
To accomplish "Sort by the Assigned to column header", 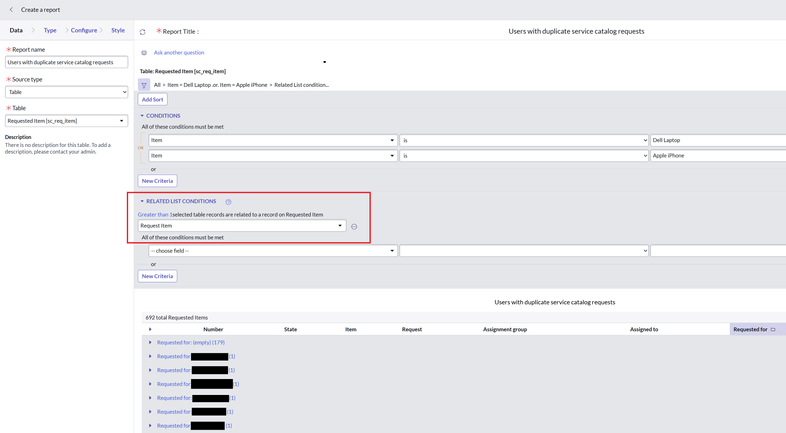I will click(644, 329).
